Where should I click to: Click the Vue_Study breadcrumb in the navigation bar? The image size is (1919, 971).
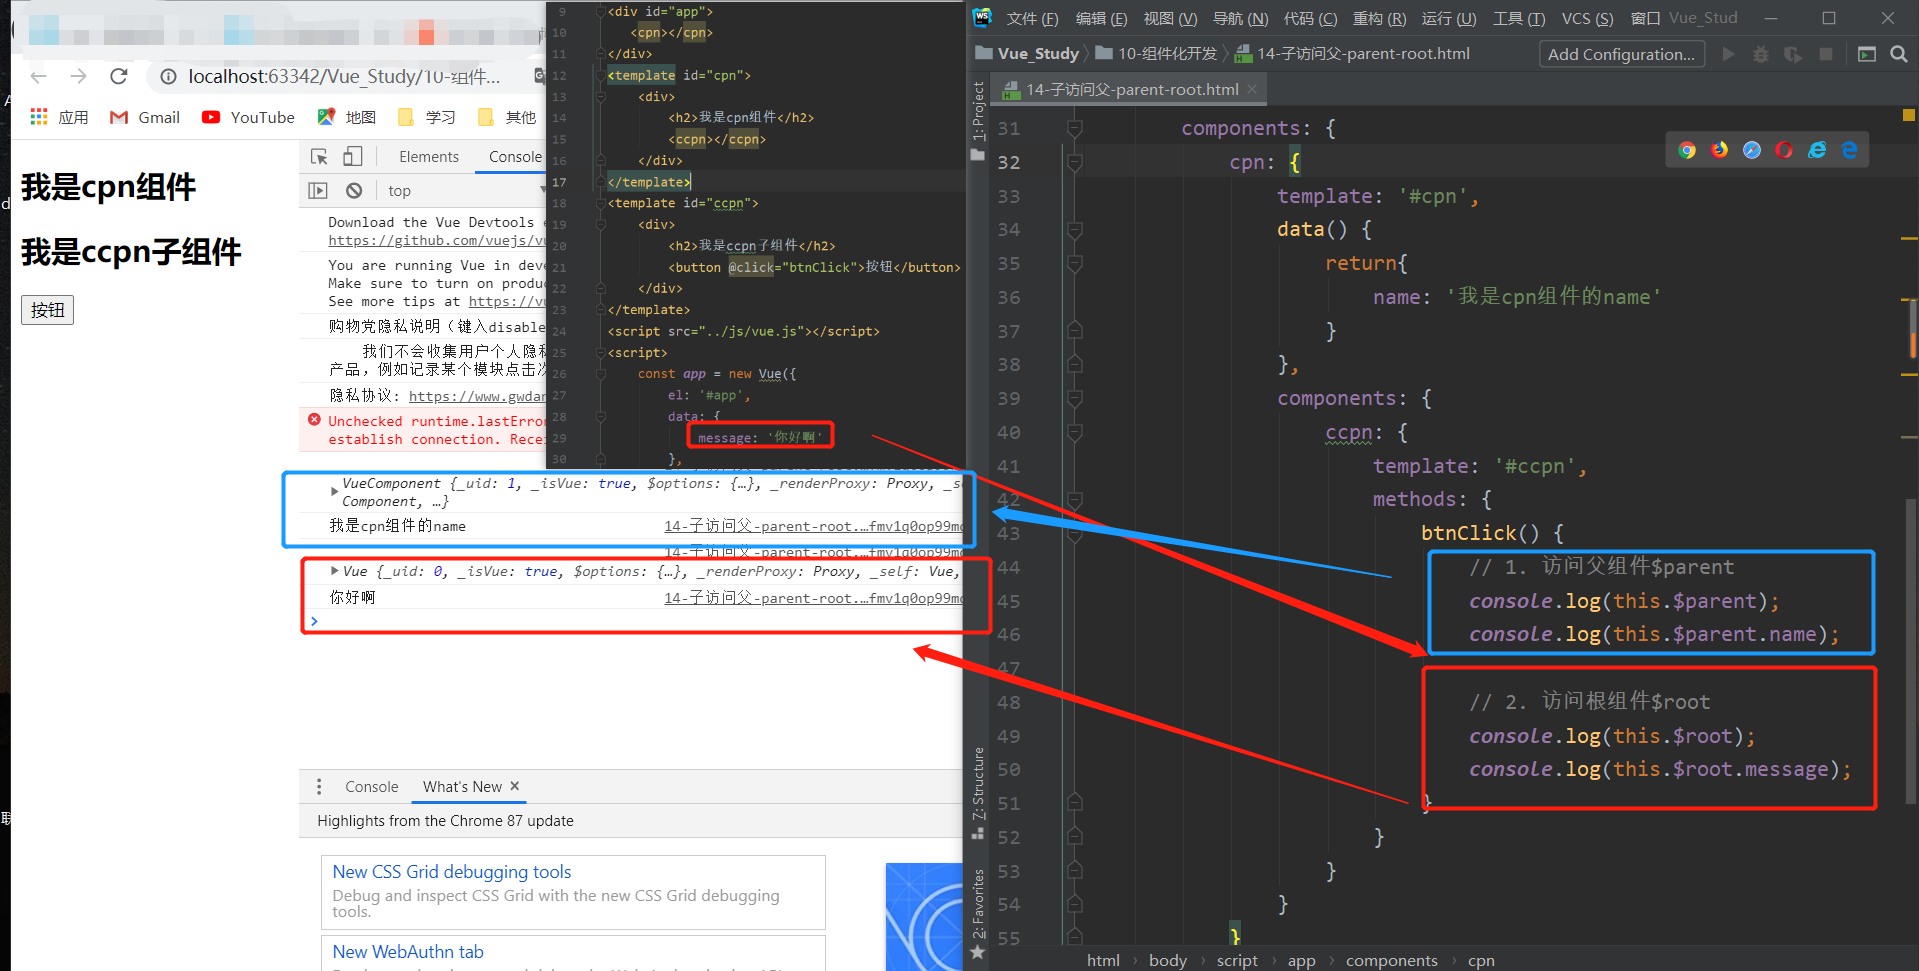[x=1028, y=54]
